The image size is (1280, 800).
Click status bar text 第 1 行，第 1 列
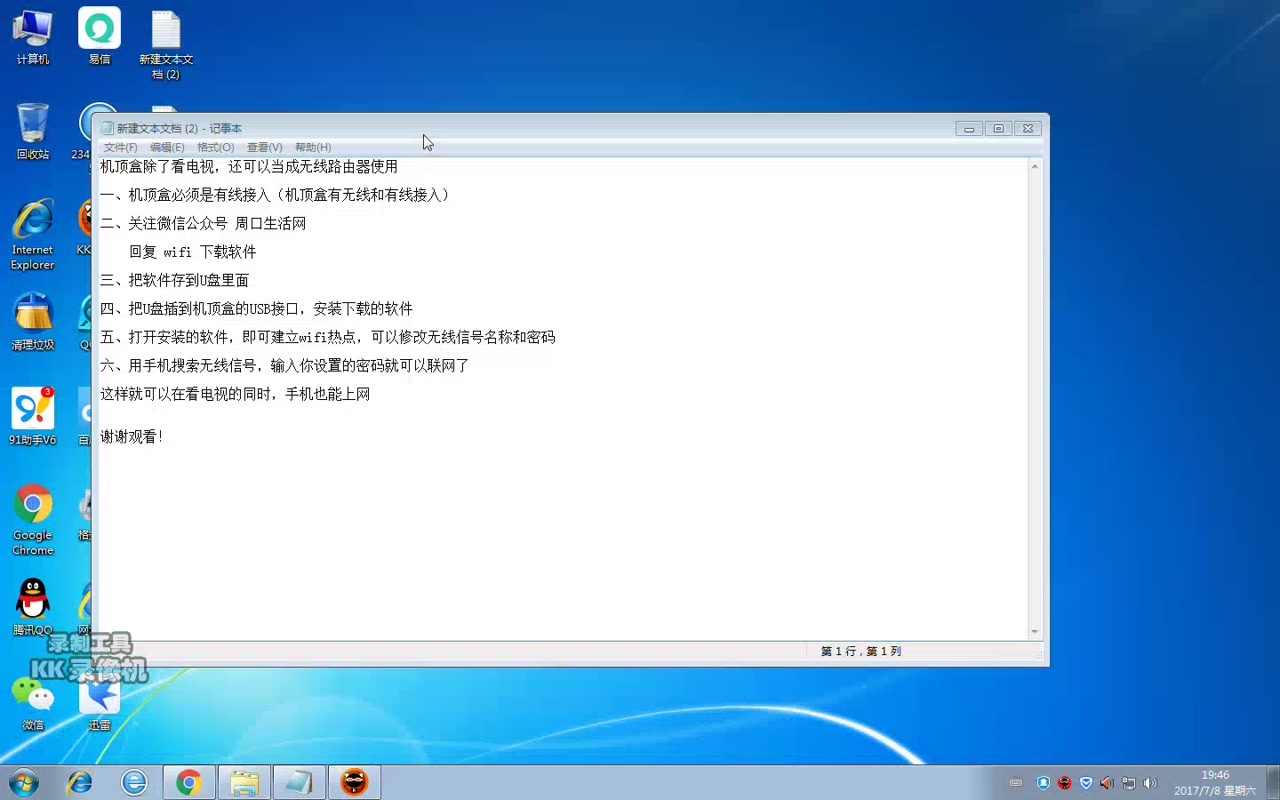[861, 651]
